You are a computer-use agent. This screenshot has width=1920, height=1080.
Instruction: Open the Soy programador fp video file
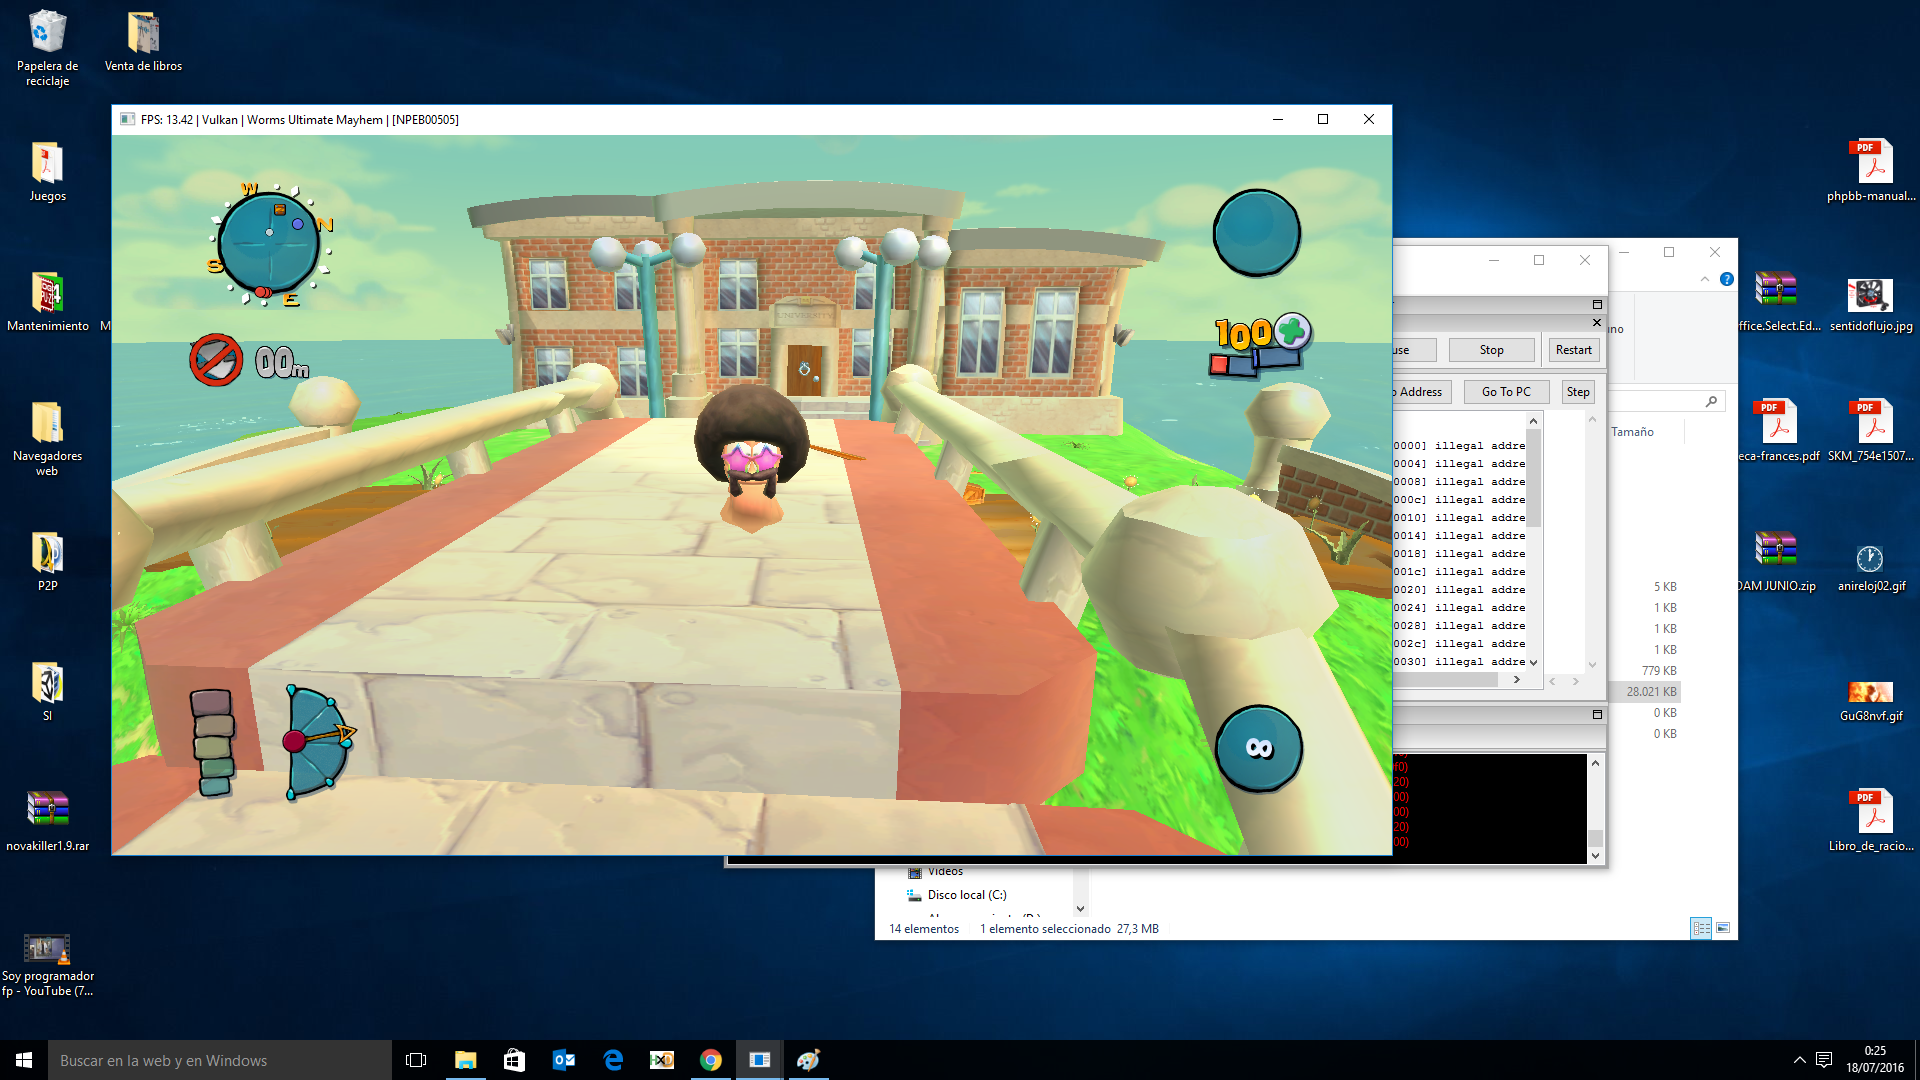(x=47, y=965)
